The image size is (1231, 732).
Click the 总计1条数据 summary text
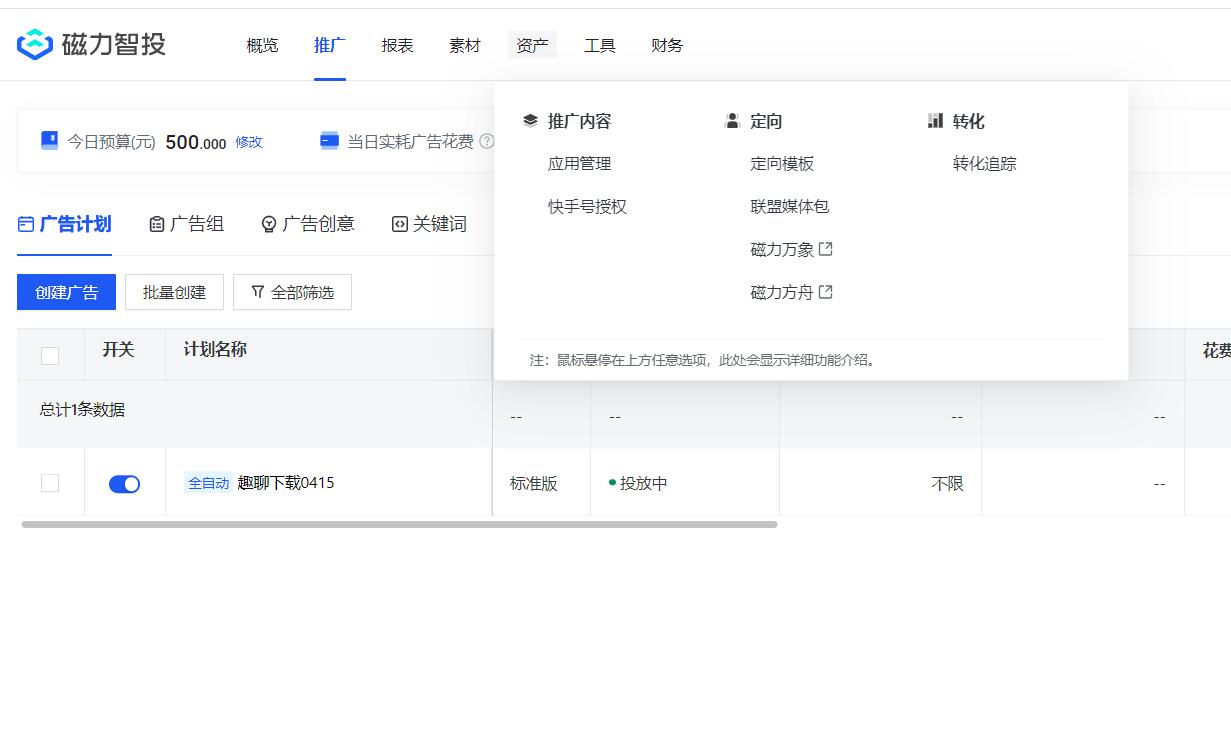(x=82, y=410)
